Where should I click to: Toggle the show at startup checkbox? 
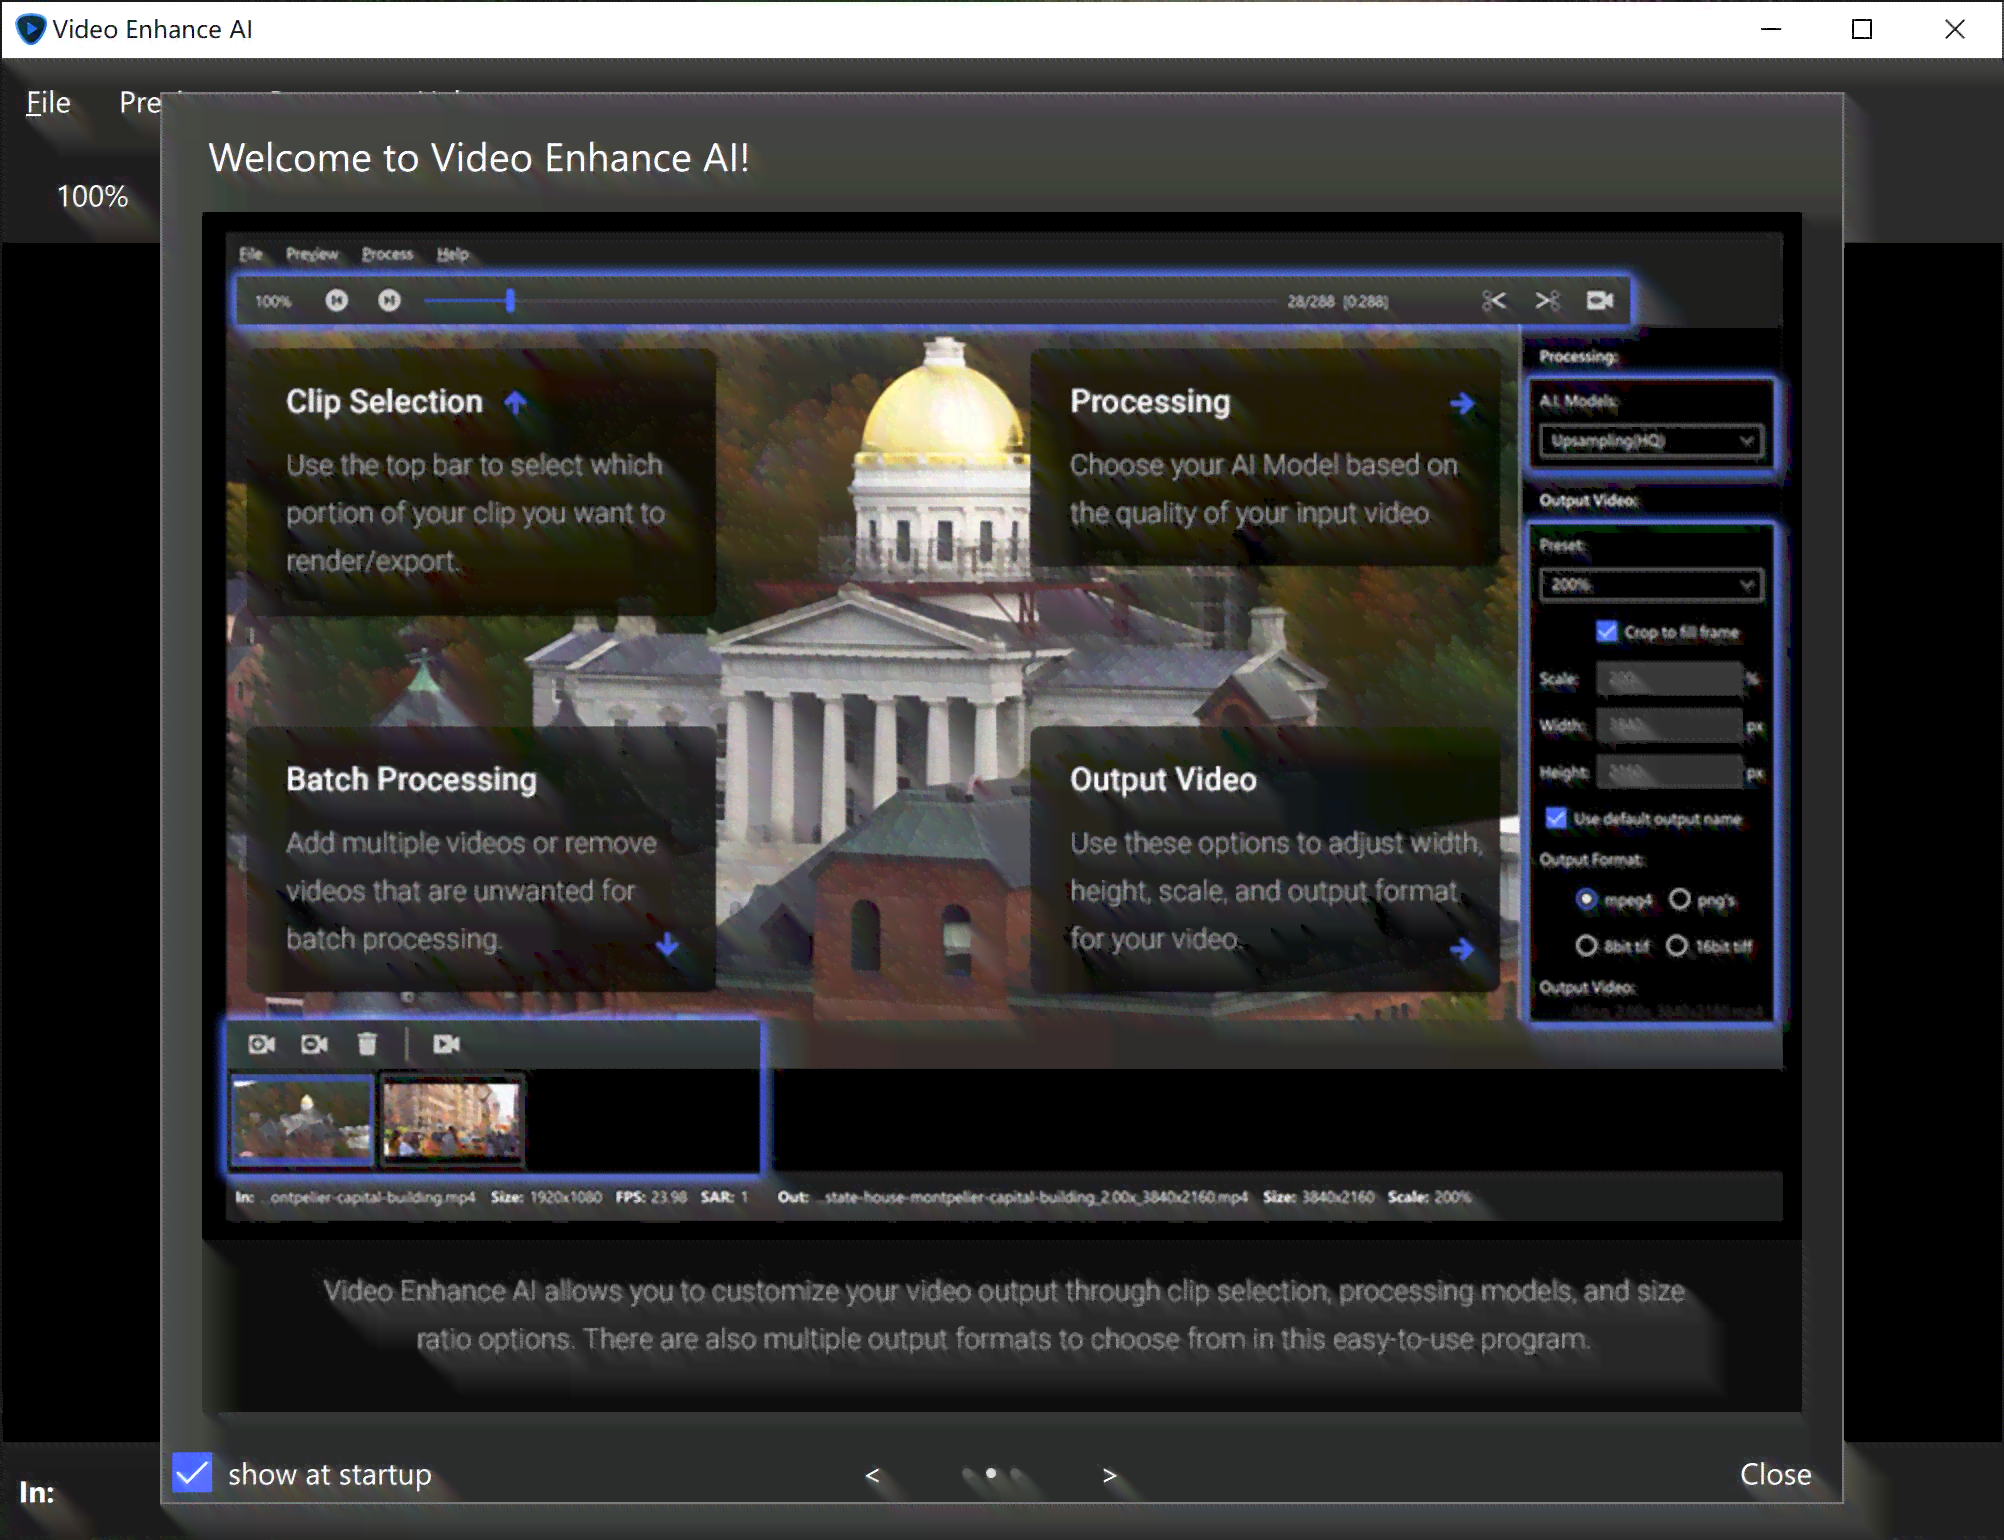pyautogui.click(x=192, y=1473)
